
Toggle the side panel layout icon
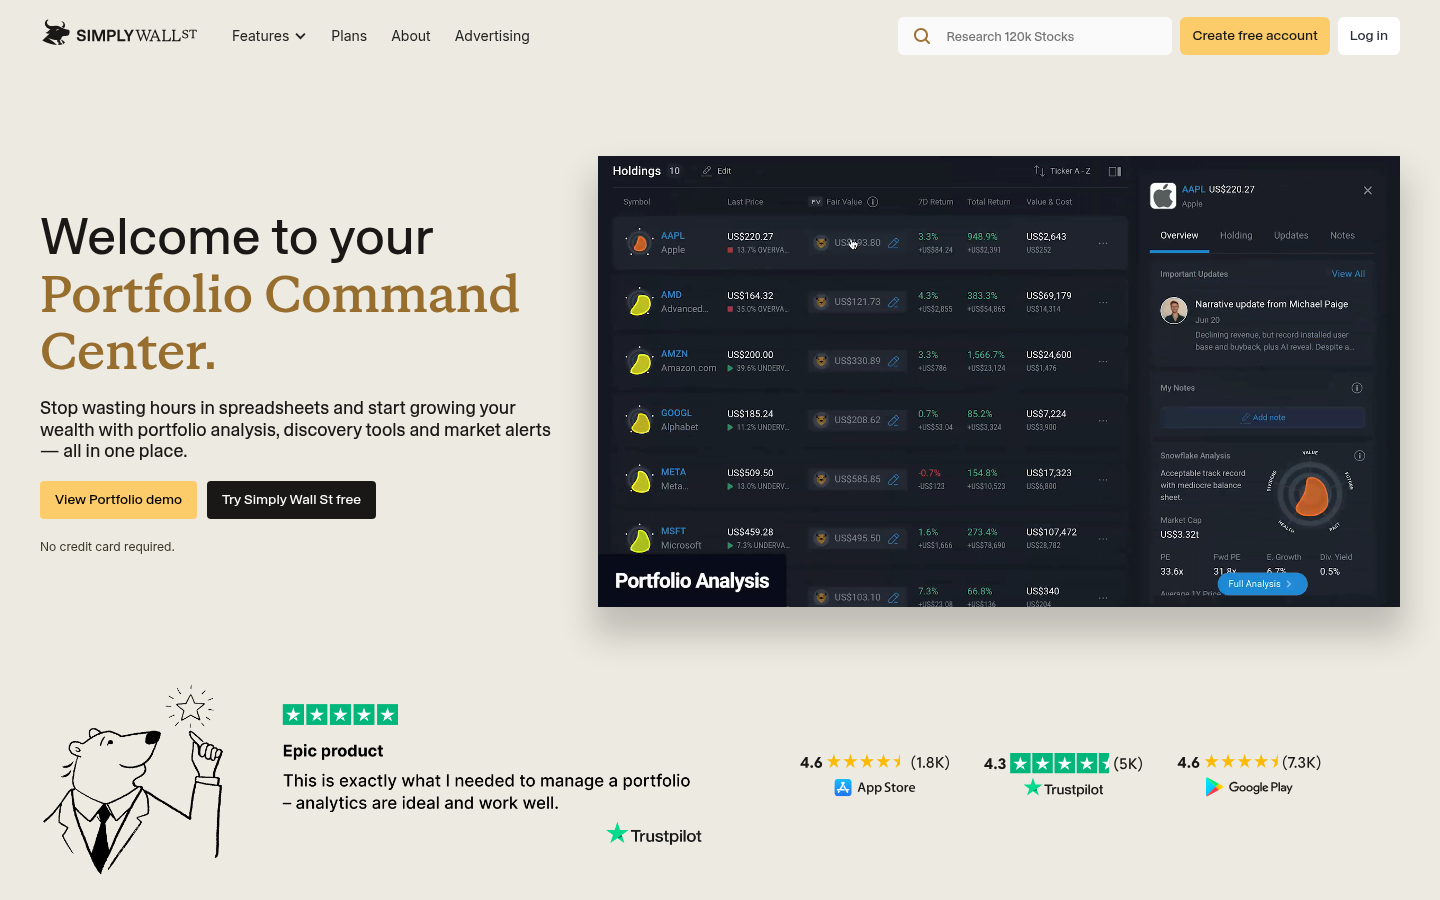[1115, 171]
